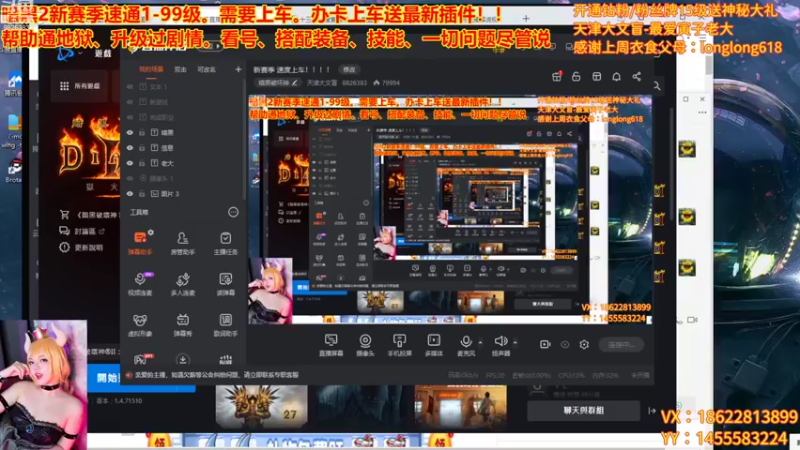Switch to the first scene tab
800x450 pixels.
151,69
